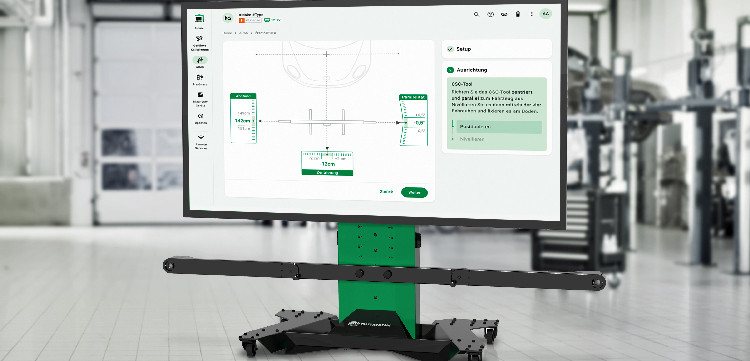Expand the Setup section
The image size is (750, 361).
point(496,49)
